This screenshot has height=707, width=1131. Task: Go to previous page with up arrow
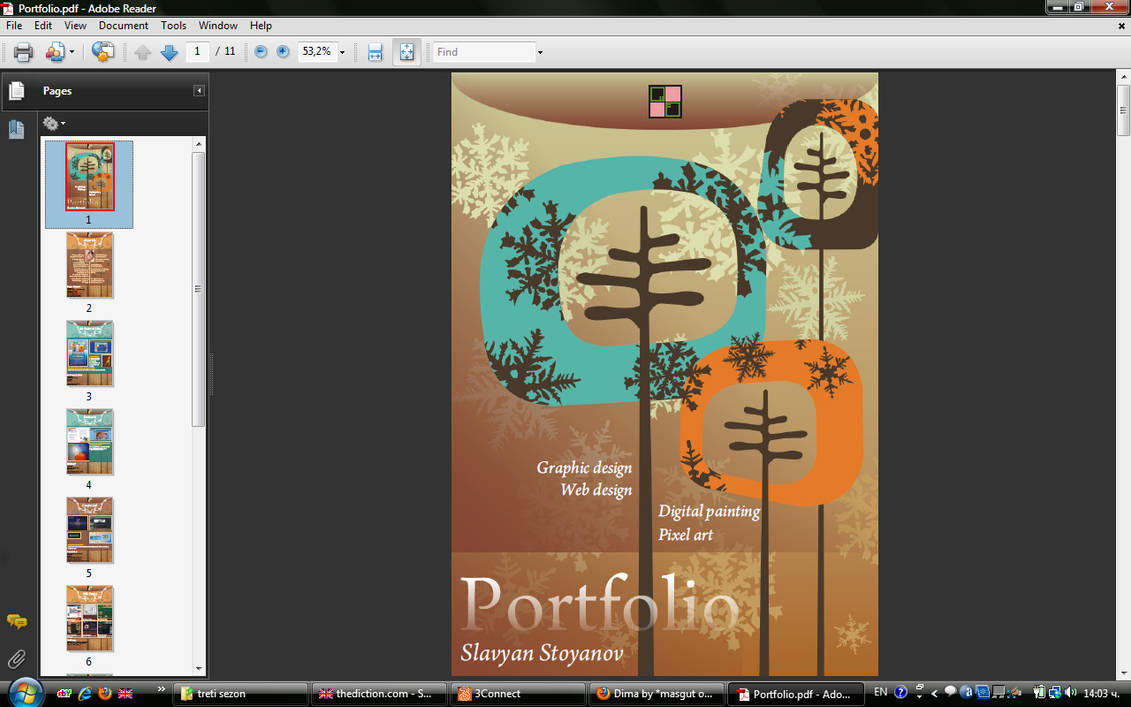[x=142, y=52]
